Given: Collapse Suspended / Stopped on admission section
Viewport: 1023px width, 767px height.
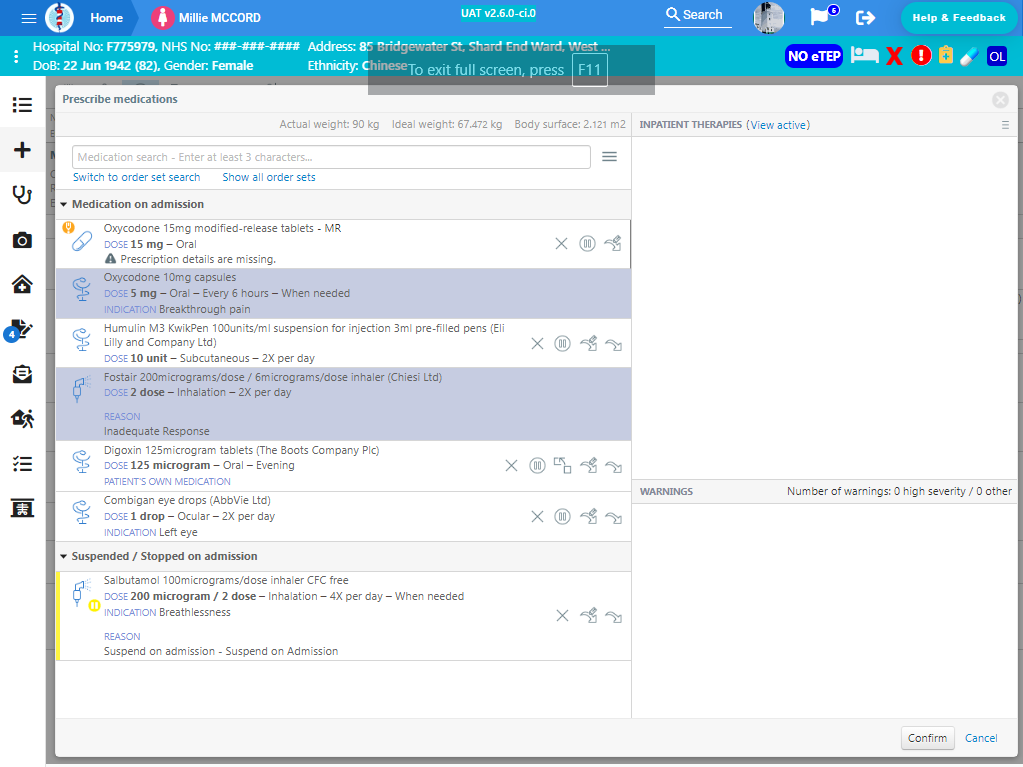Looking at the screenshot, I should [x=63, y=557].
